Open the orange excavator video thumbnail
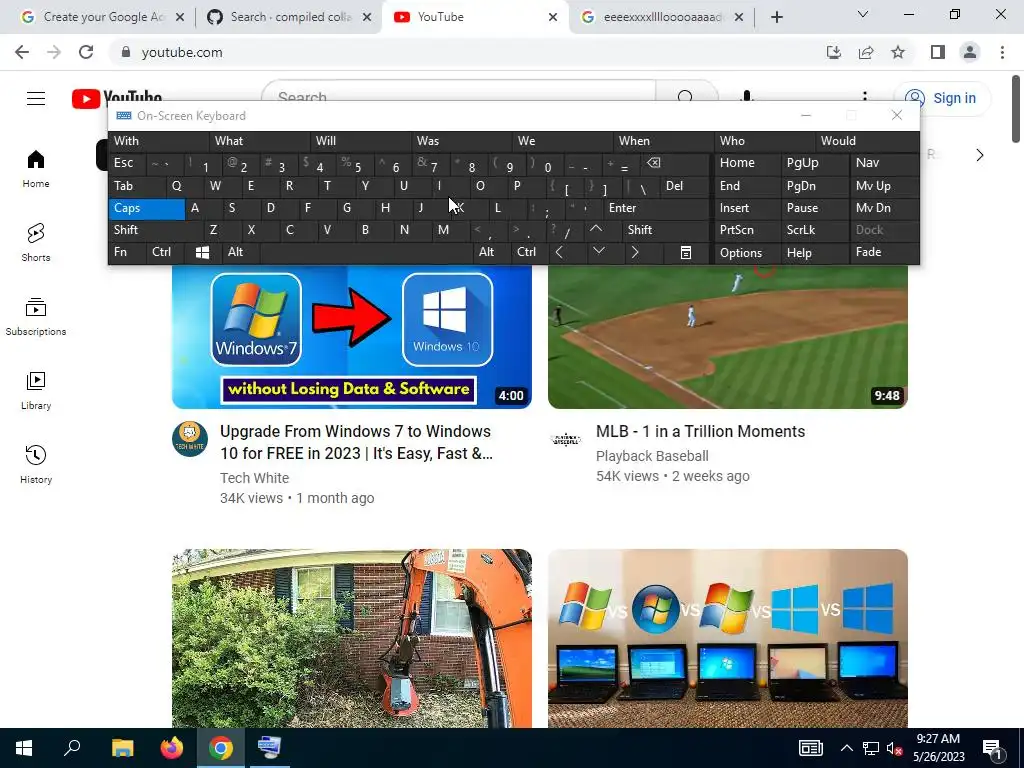 352,638
